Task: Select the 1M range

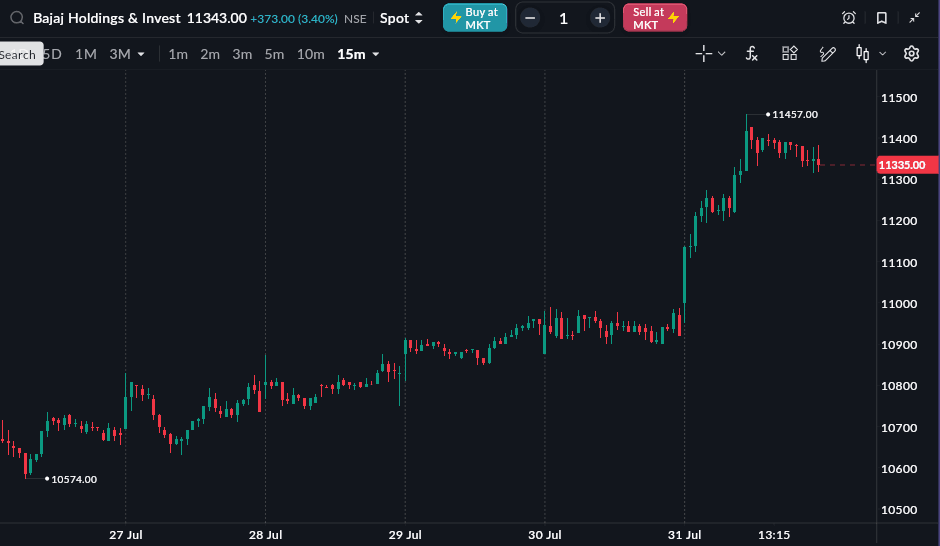Action: (86, 54)
